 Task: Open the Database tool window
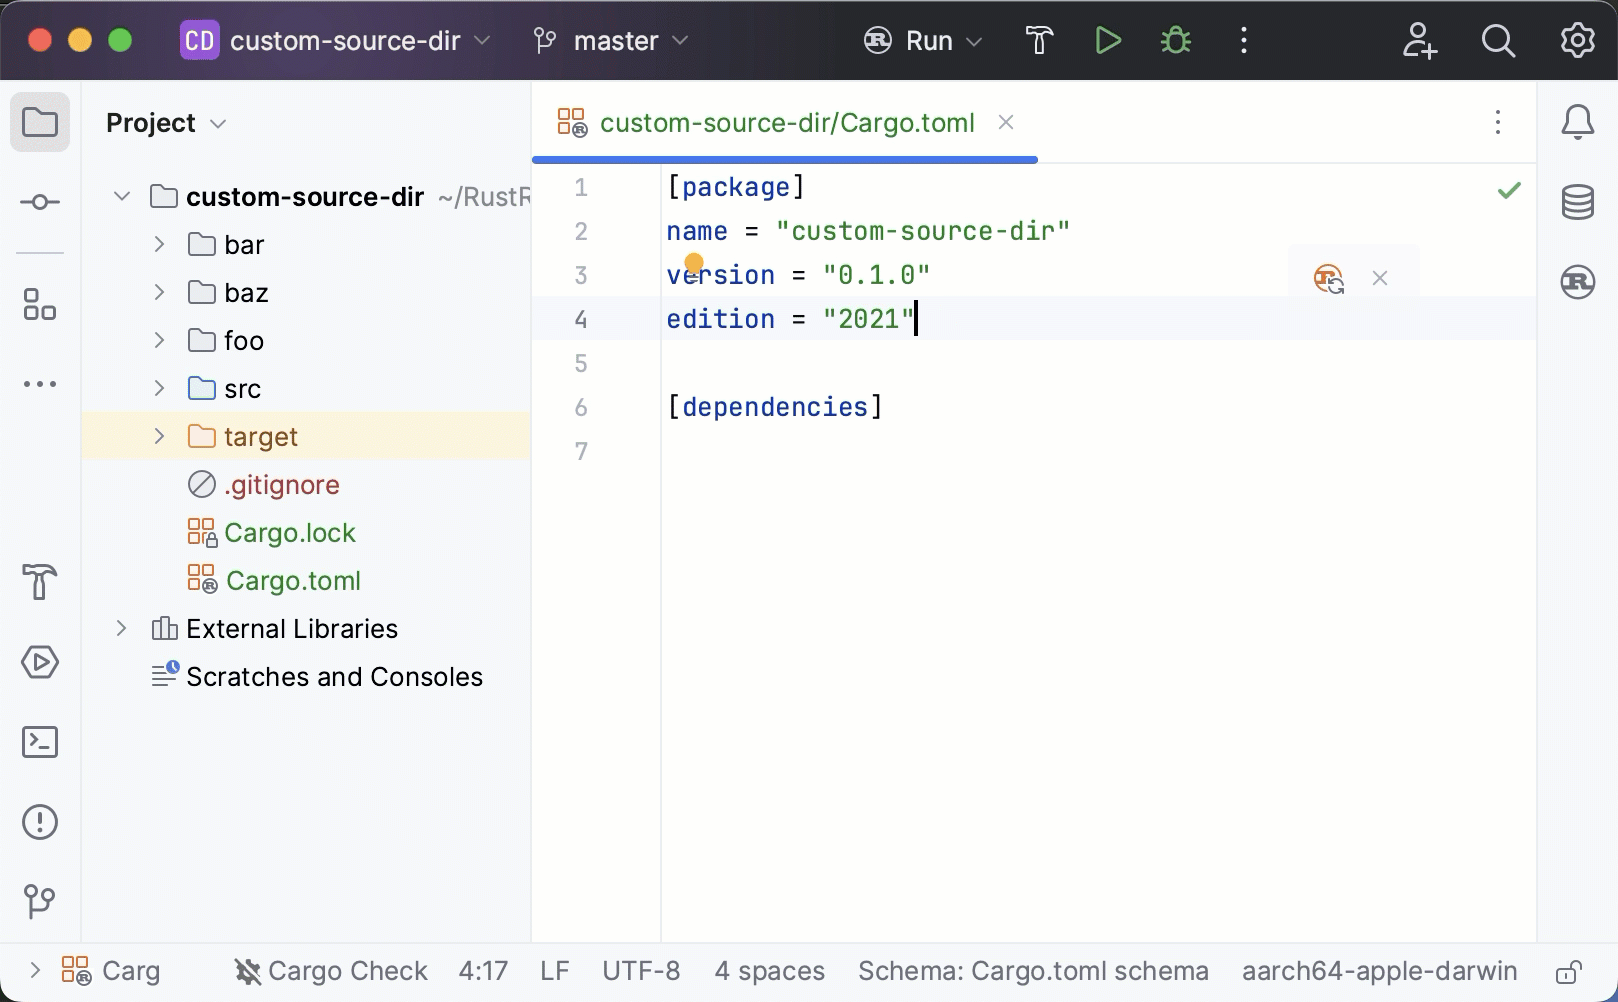[x=1577, y=202]
